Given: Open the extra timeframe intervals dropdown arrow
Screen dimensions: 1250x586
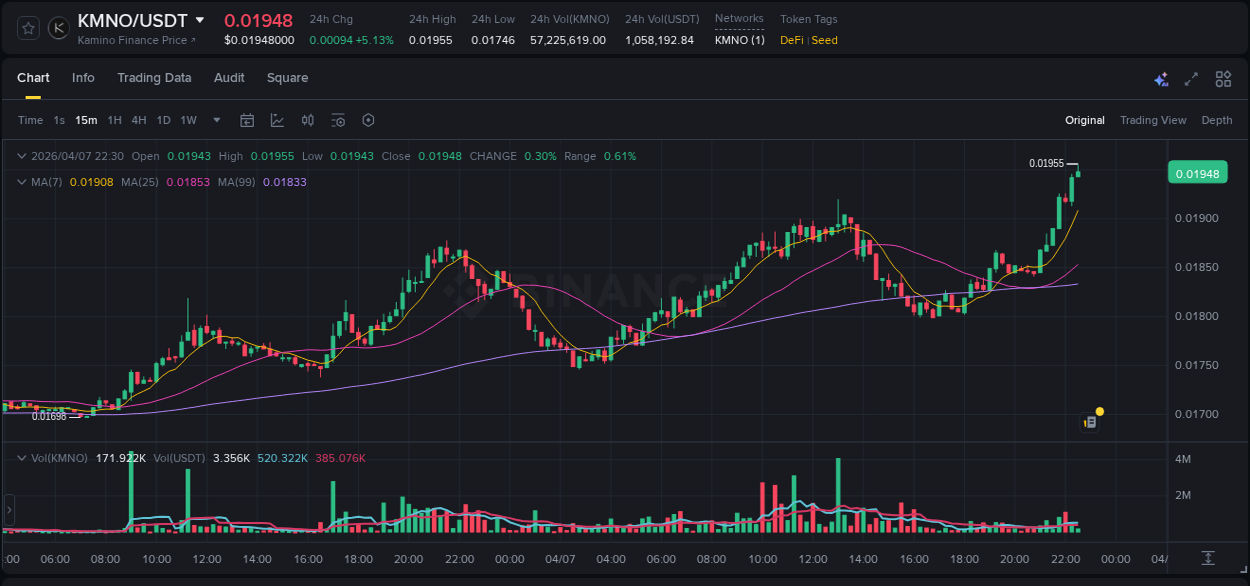Looking at the screenshot, I should pos(215,120).
